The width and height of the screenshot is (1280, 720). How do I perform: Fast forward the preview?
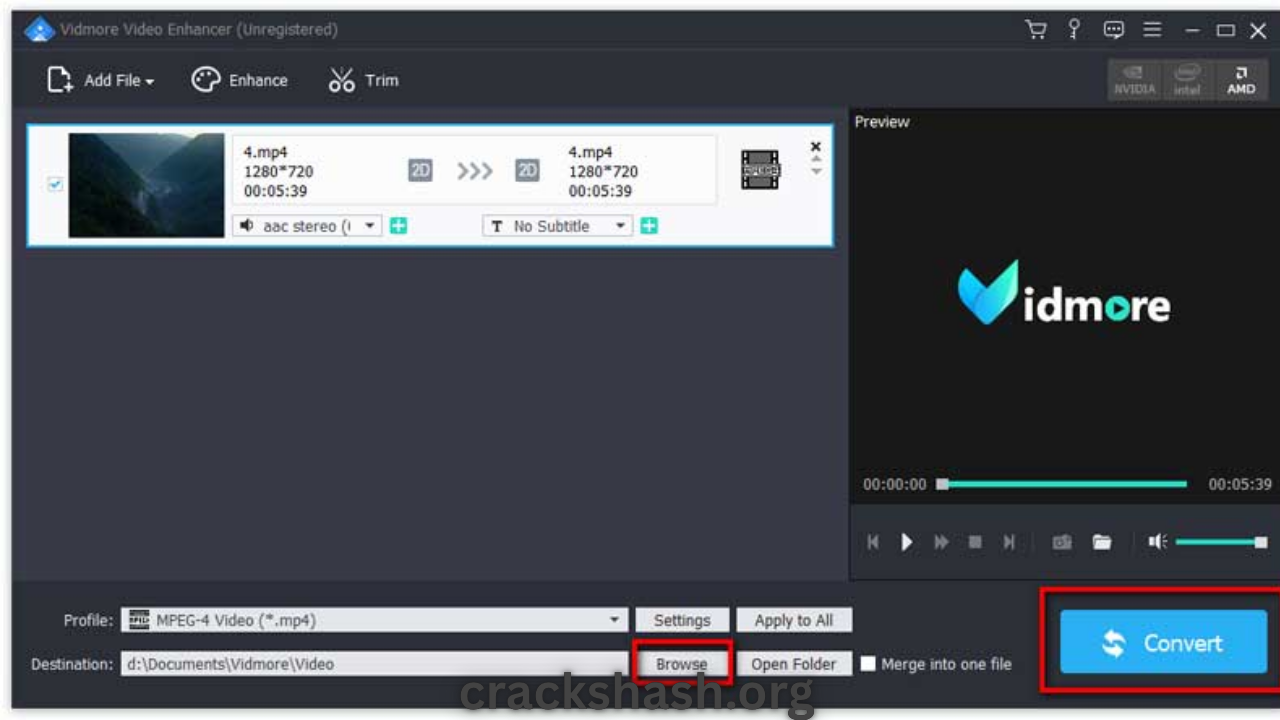941,542
